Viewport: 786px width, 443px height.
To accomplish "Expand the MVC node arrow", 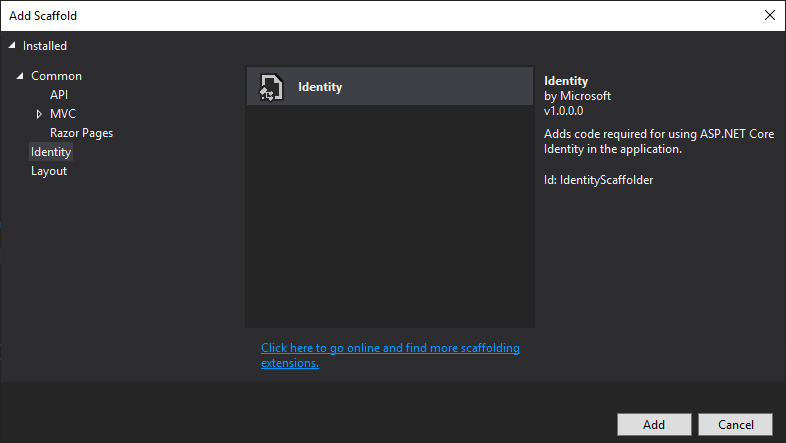I will click(39, 114).
